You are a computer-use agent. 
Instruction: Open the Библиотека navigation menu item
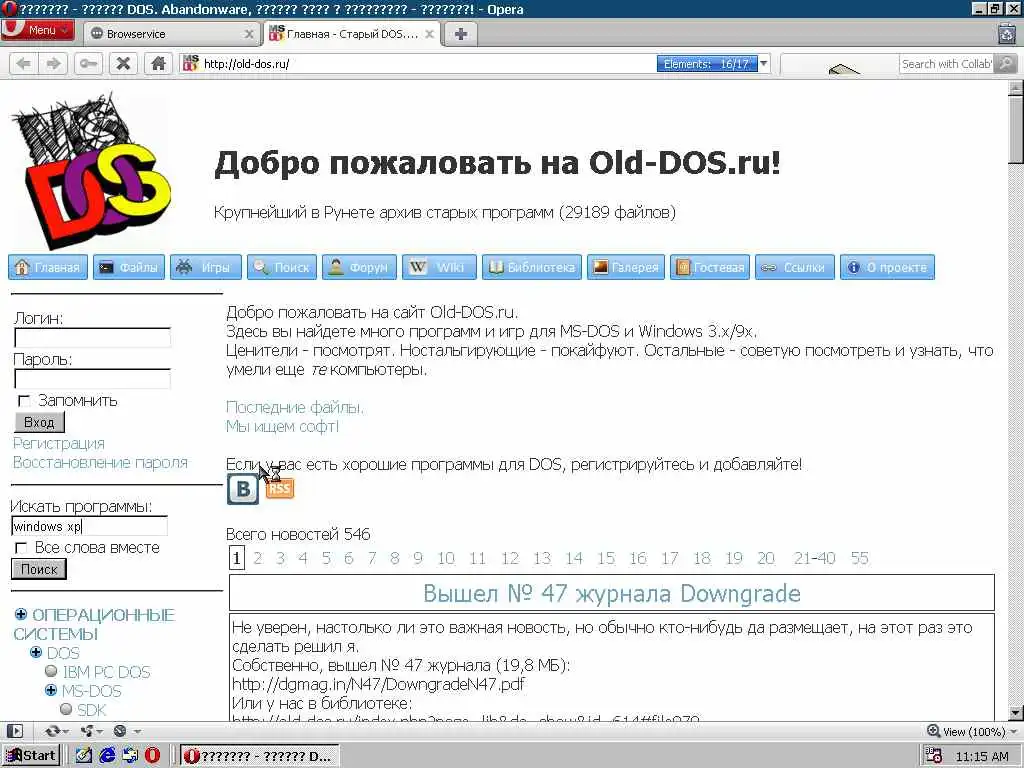pyautogui.click(x=532, y=267)
